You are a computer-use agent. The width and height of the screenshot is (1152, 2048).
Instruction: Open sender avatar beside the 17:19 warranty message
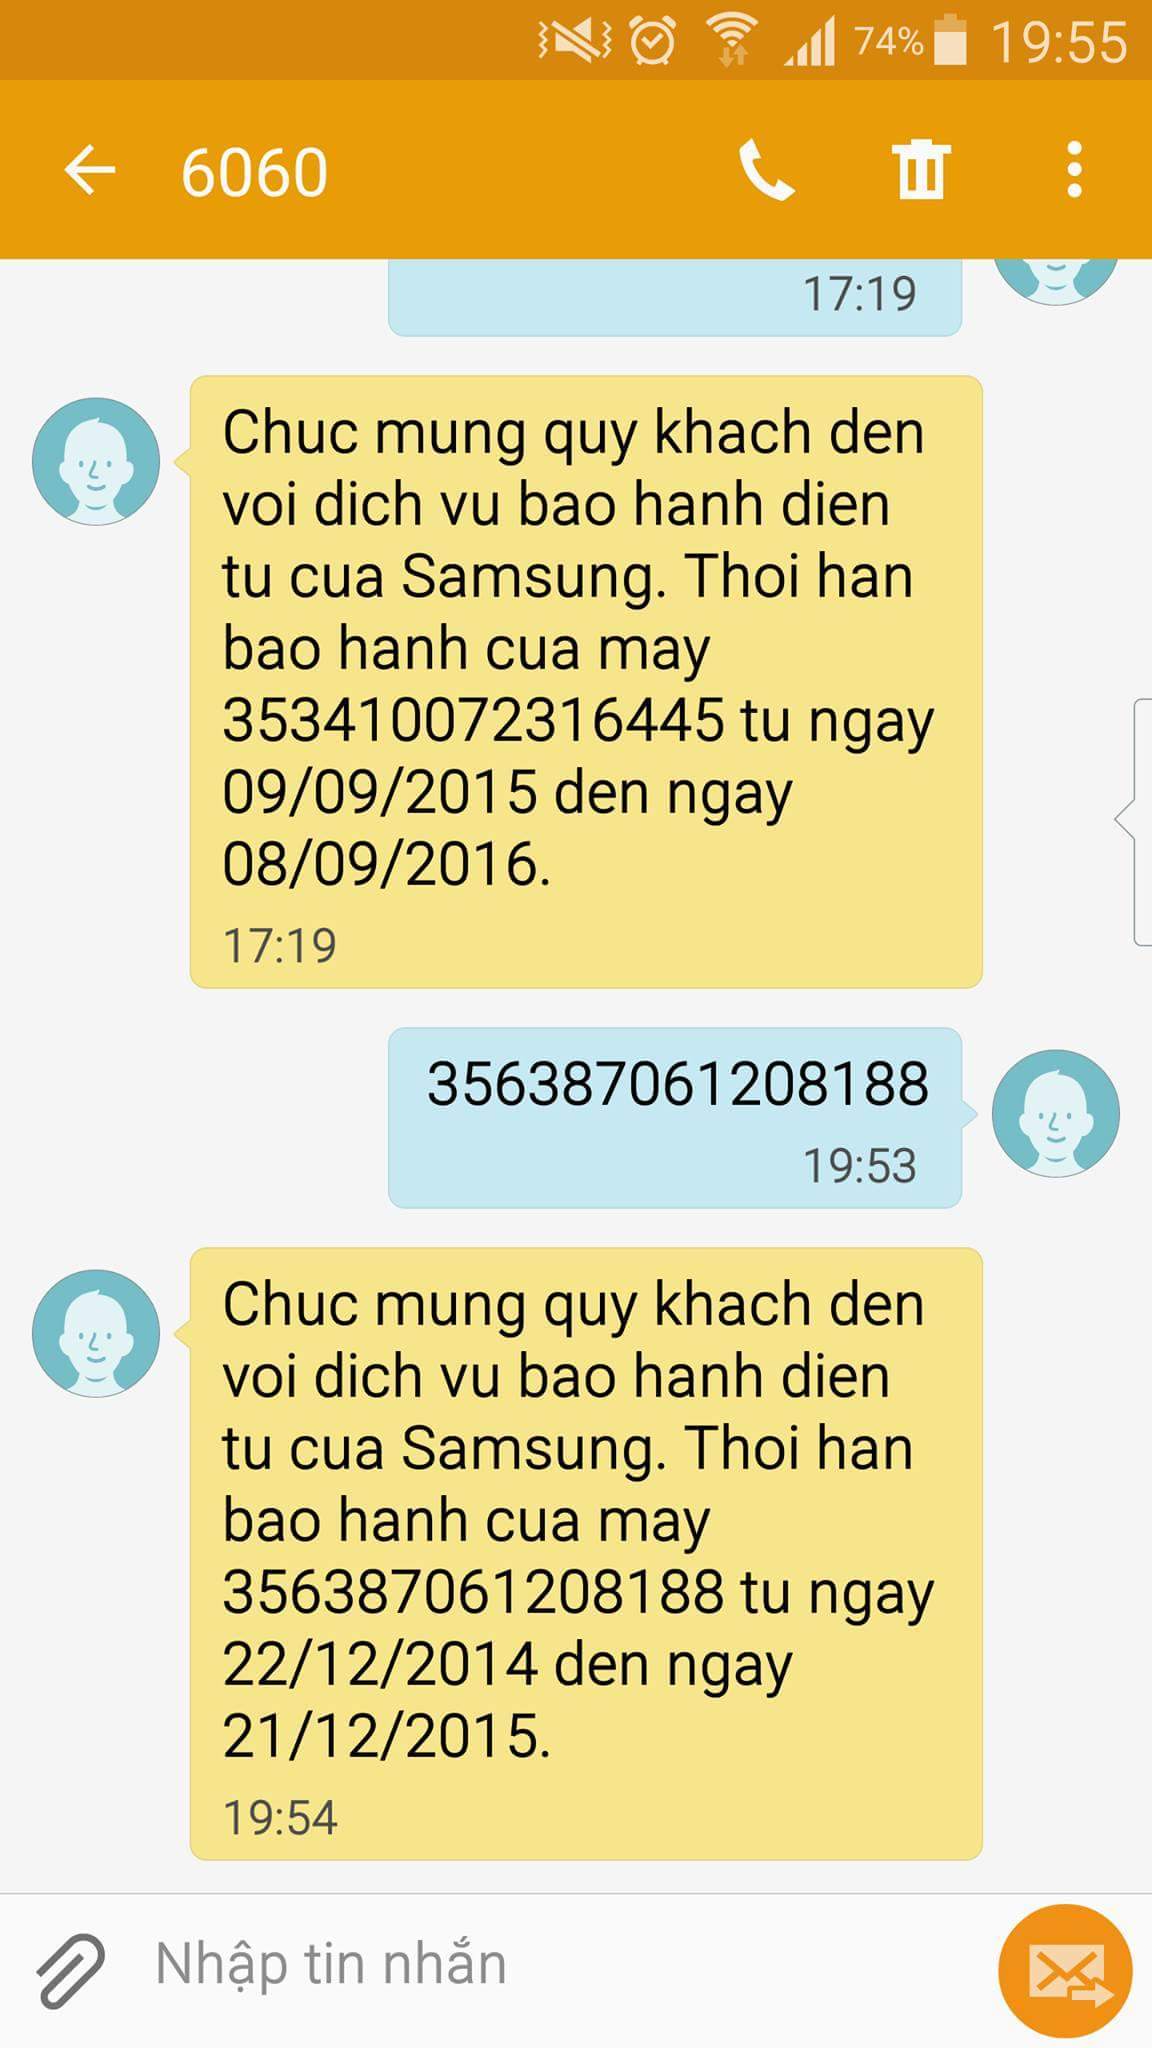click(96, 461)
